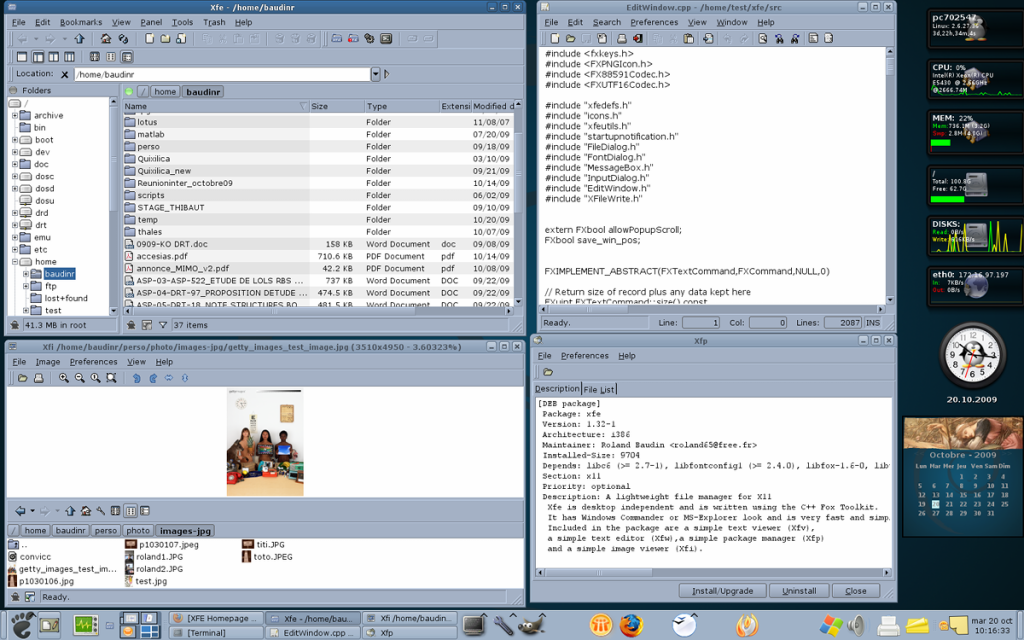Click the Search icon in EditWindow.cpp toolbar
This screenshot has height=640, width=1024.
point(763,38)
